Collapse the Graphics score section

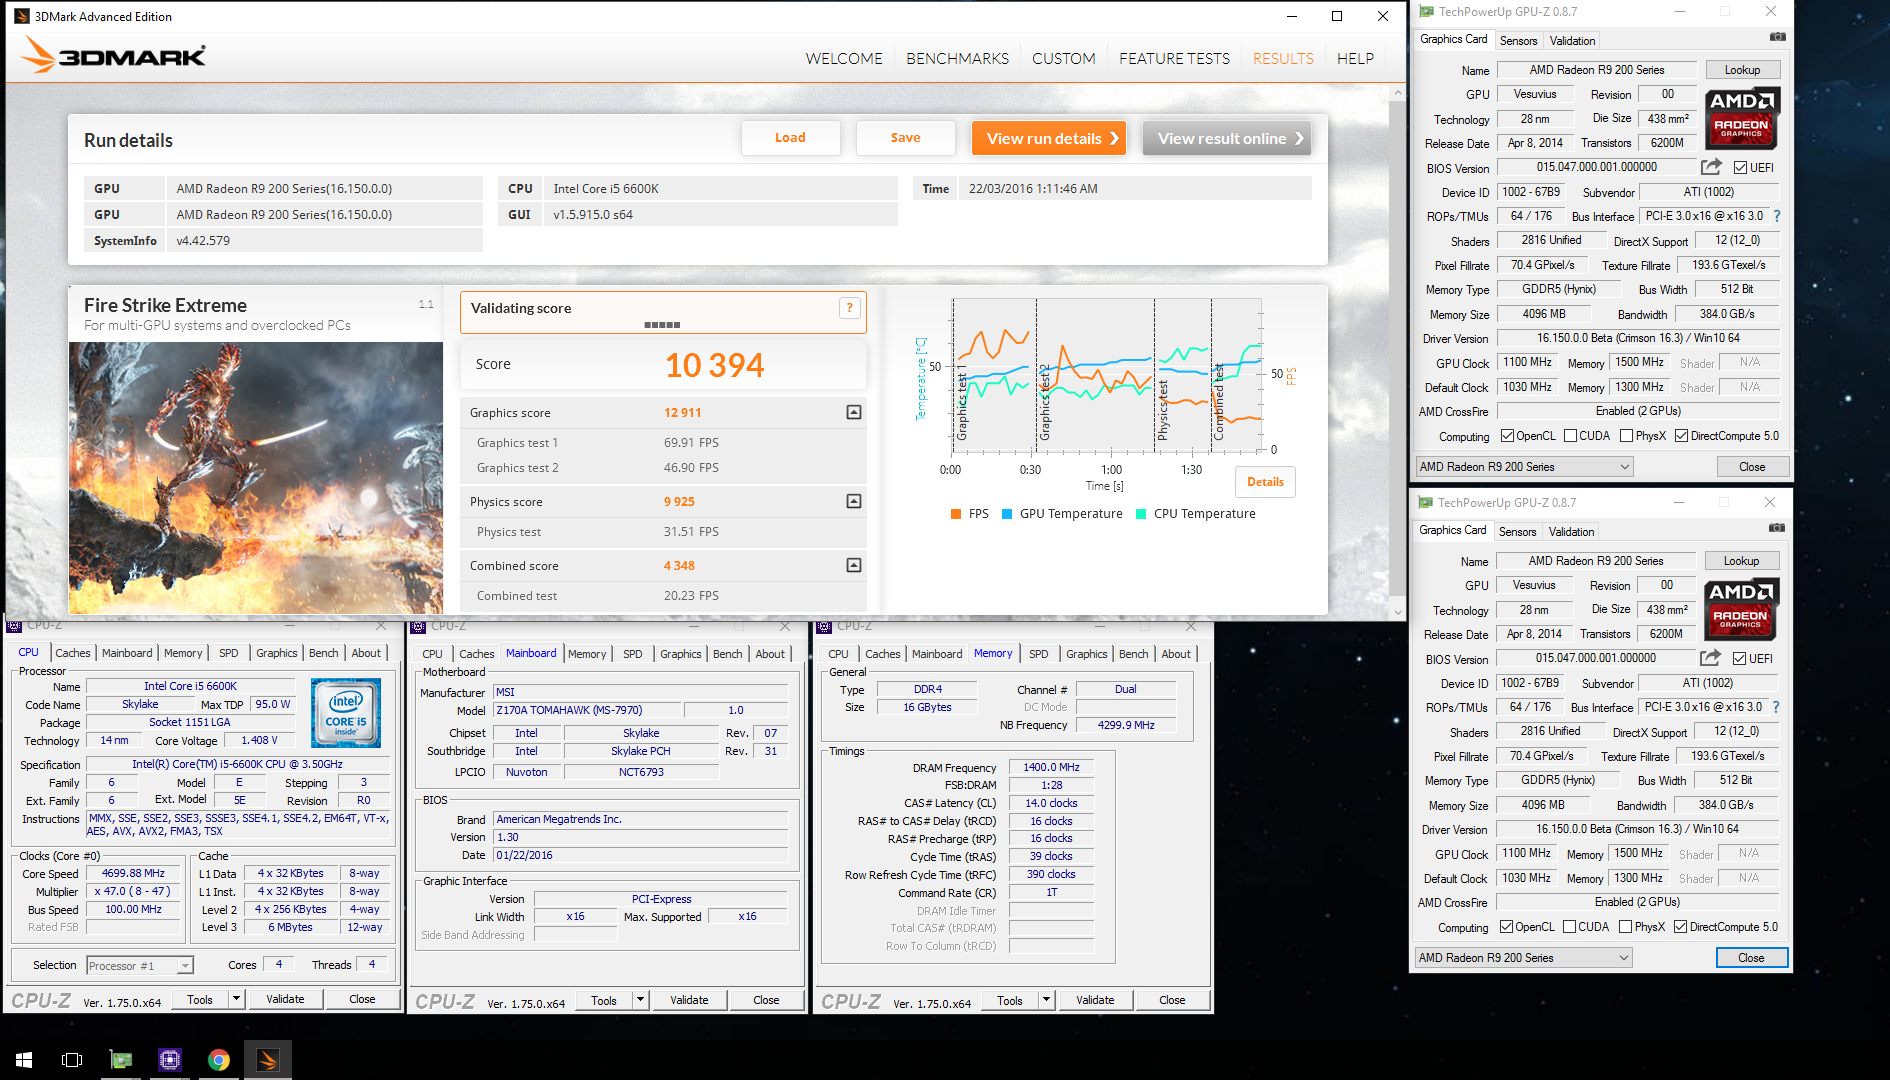(x=854, y=412)
